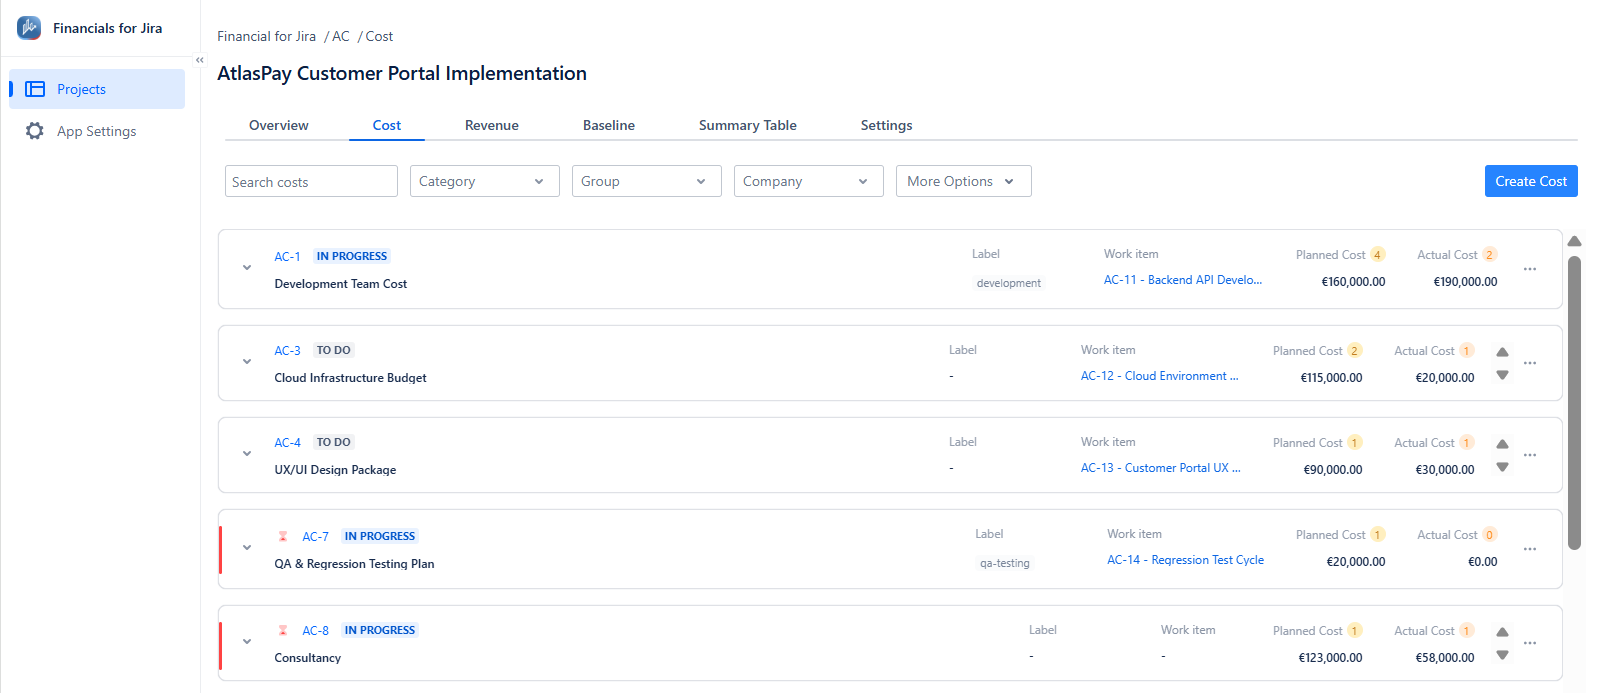Open work item AC-14 Regression Test Cycle
This screenshot has width=1600, height=693.
coord(1186,560)
